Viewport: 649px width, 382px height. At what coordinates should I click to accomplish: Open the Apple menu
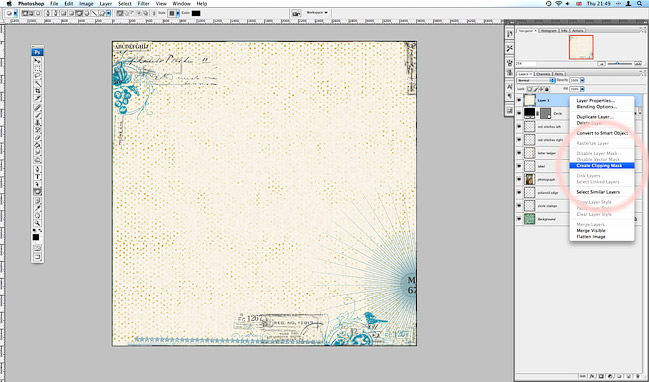click(9, 3)
